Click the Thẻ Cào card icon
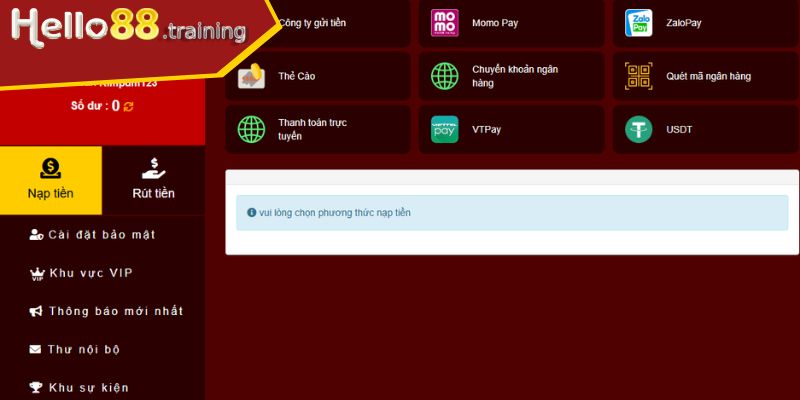This screenshot has width=800, height=400. click(x=252, y=76)
